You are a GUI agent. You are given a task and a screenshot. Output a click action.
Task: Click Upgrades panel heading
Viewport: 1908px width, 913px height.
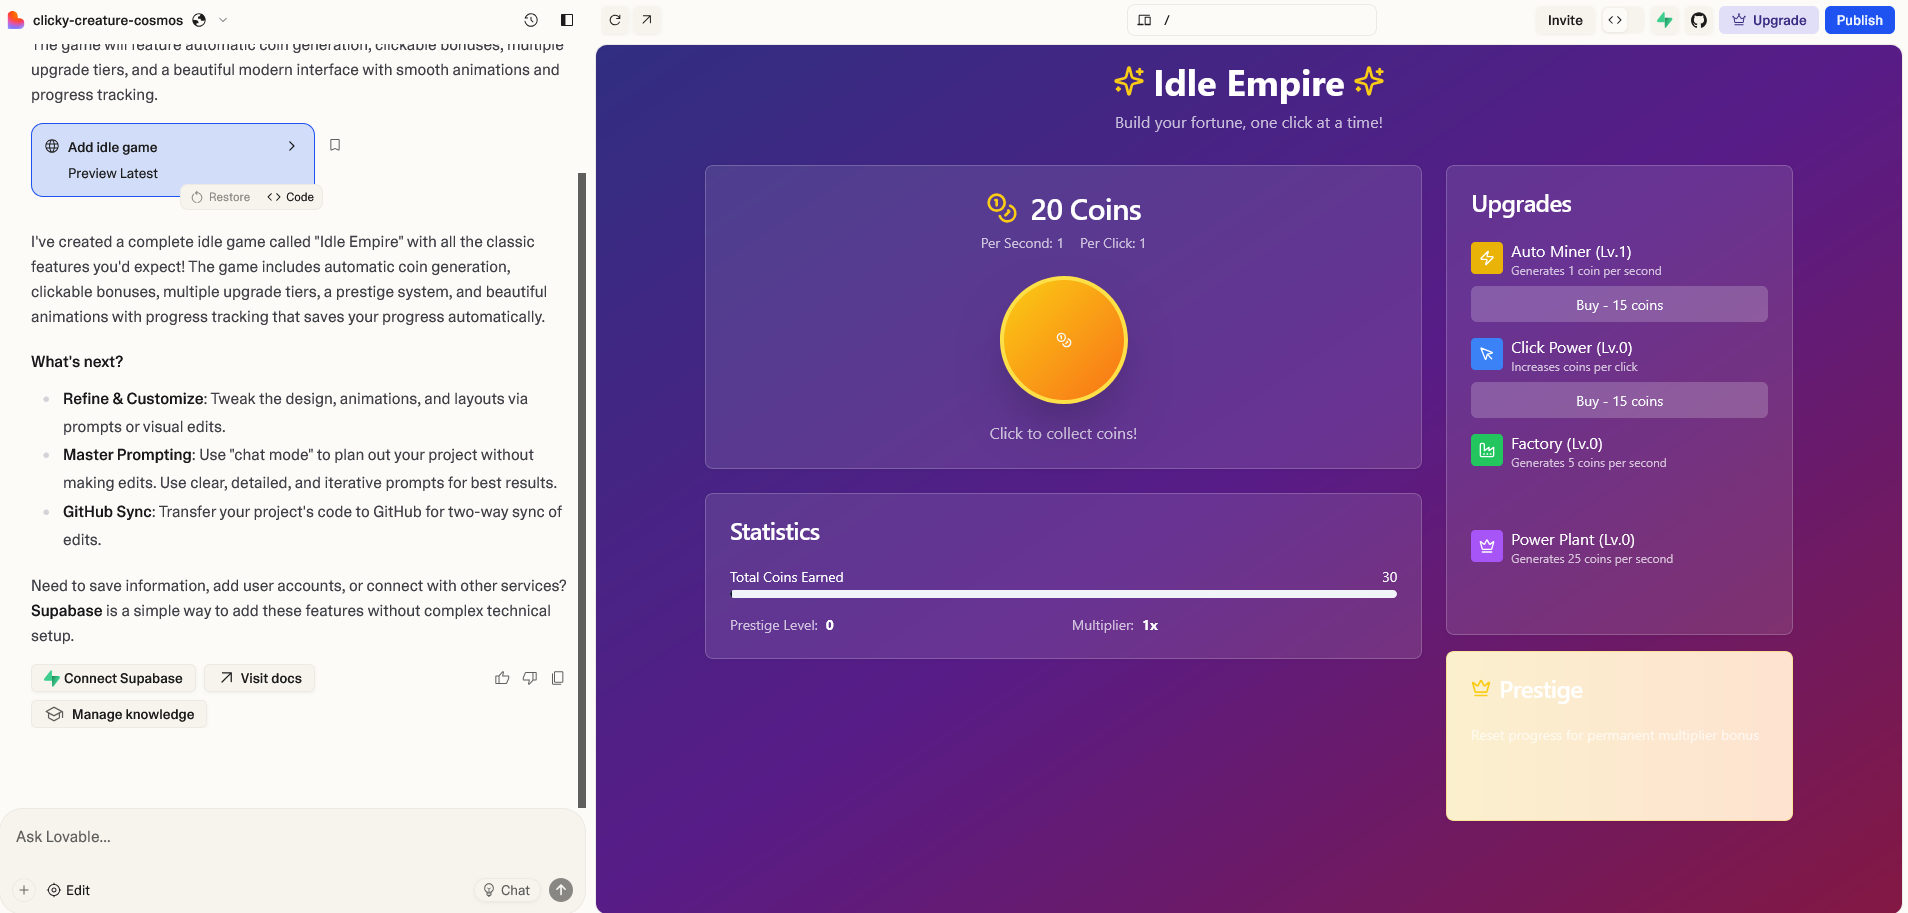[x=1521, y=204]
